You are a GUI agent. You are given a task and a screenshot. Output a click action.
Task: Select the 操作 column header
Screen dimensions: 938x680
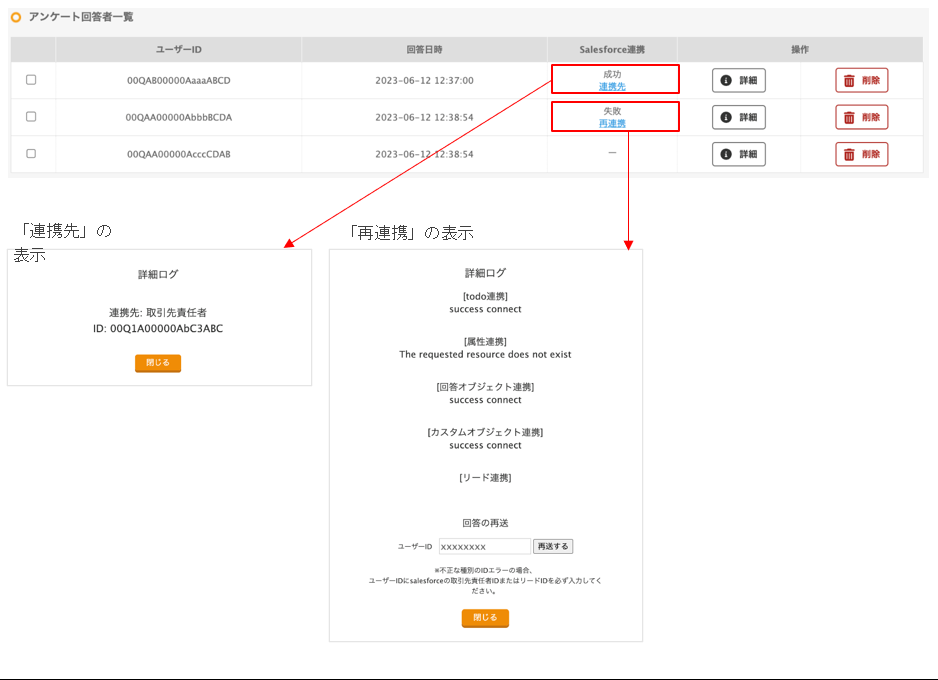(x=800, y=50)
